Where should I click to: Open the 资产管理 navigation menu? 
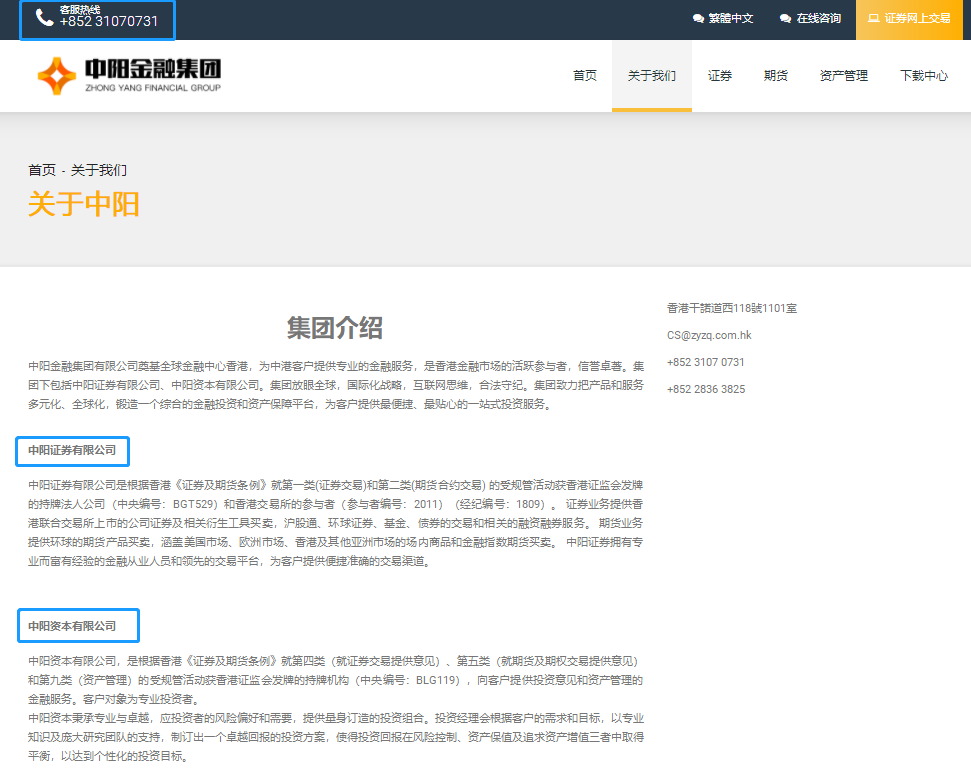click(843, 76)
